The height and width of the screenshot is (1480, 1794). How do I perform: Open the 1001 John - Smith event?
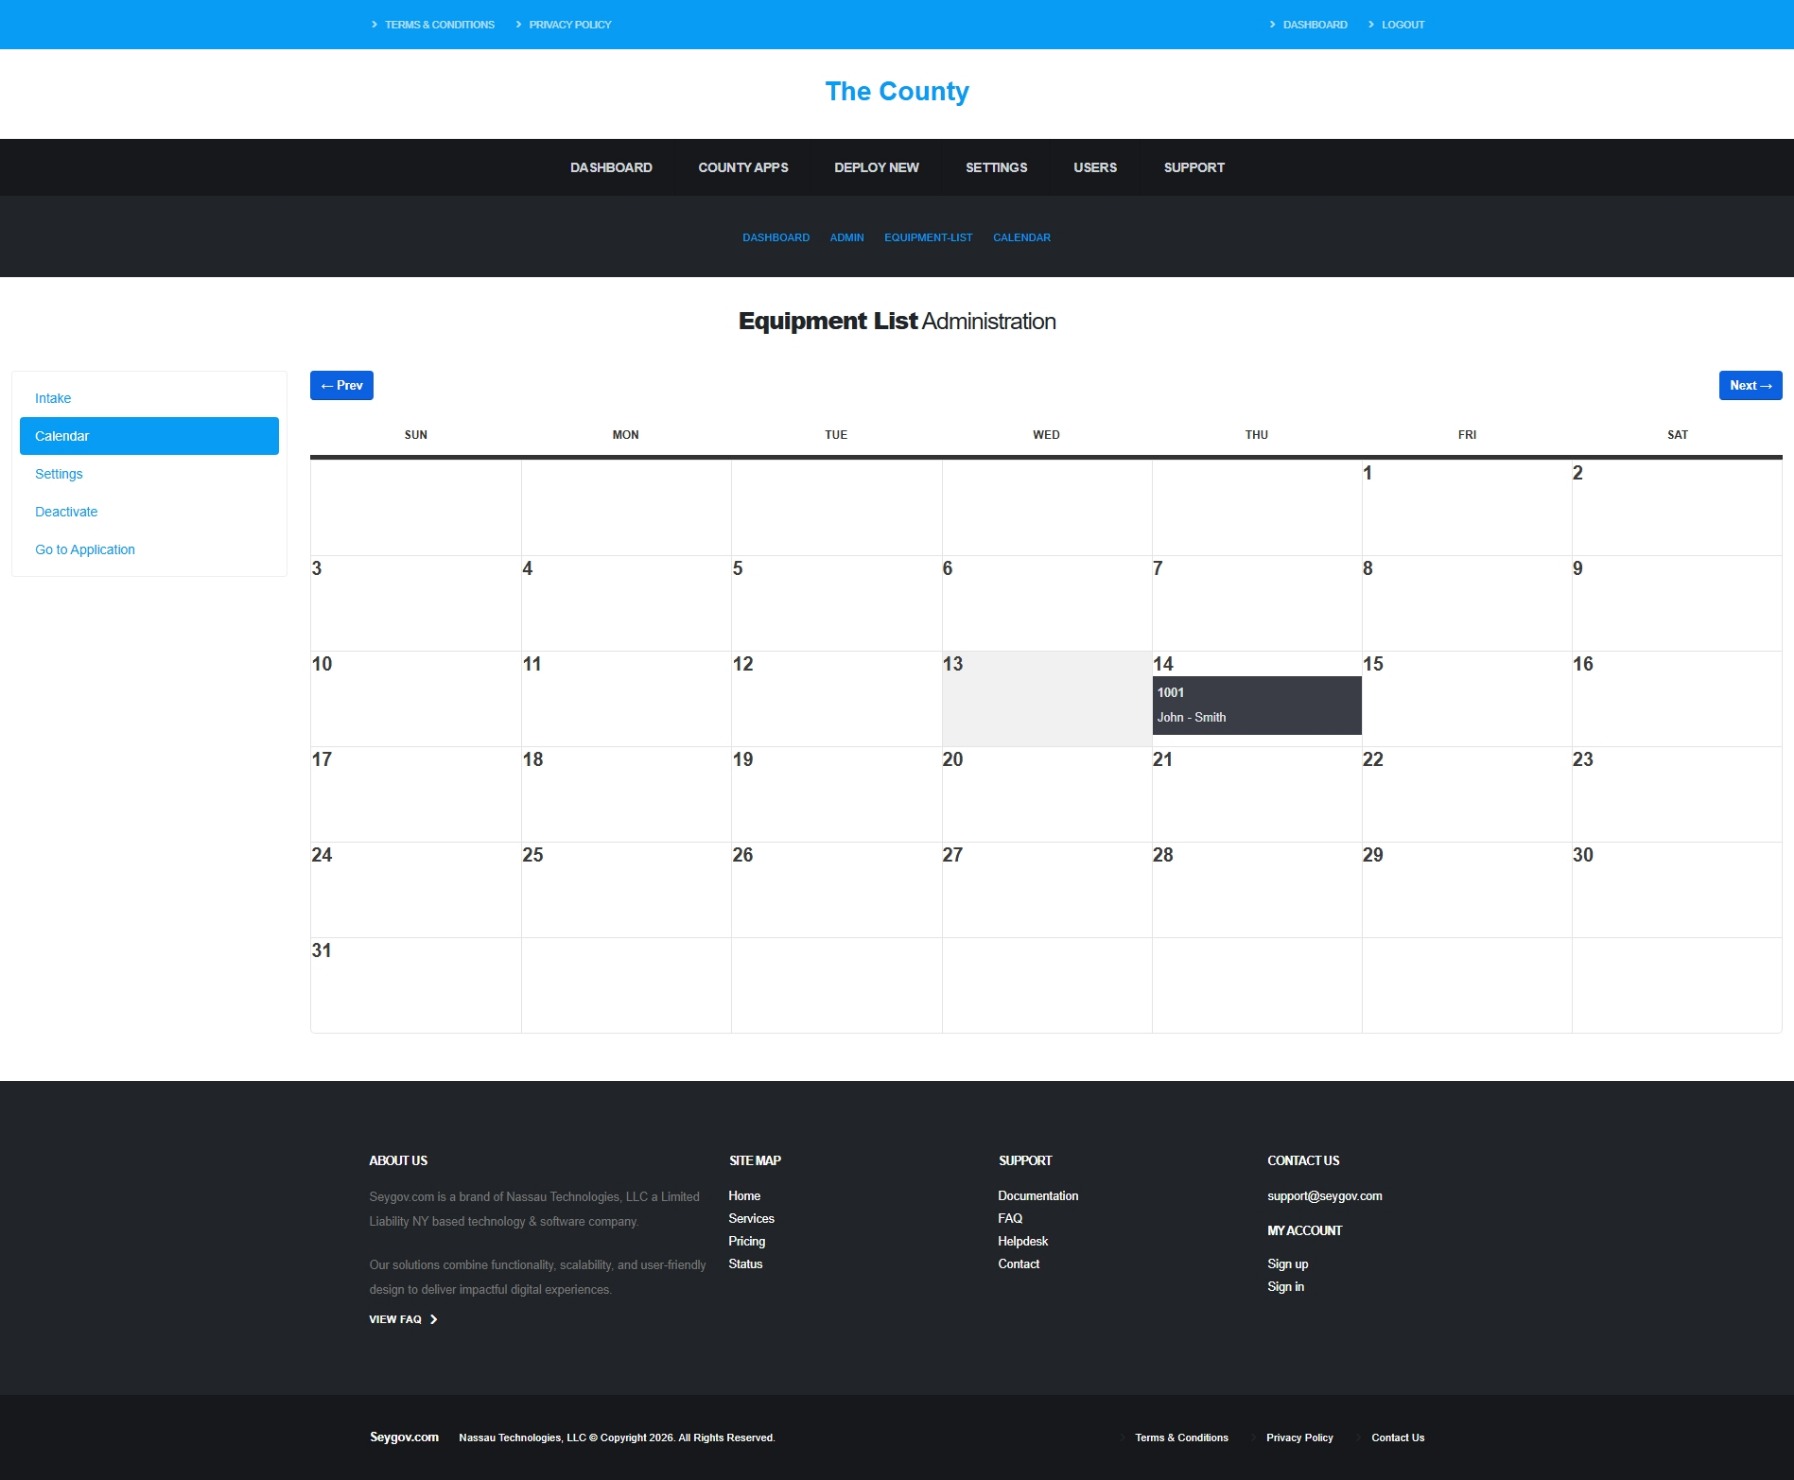coord(1256,705)
